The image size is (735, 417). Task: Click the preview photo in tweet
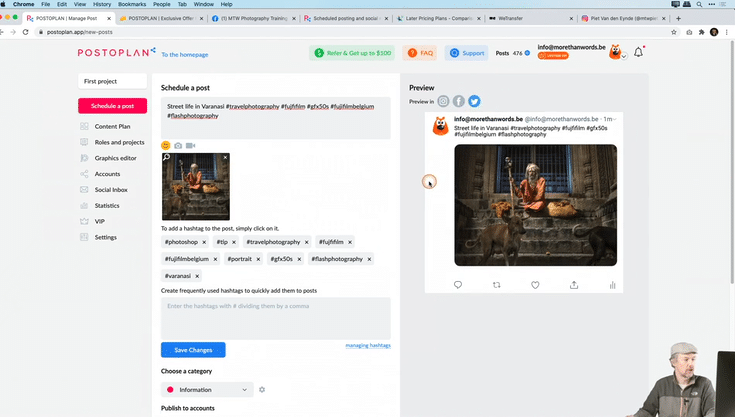(x=535, y=205)
